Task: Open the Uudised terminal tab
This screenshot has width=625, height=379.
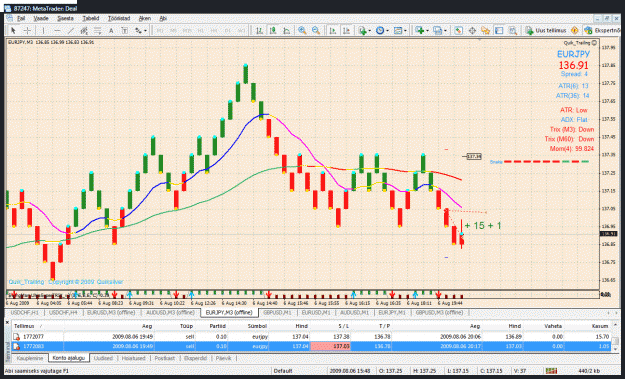Action: pyautogui.click(x=103, y=358)
